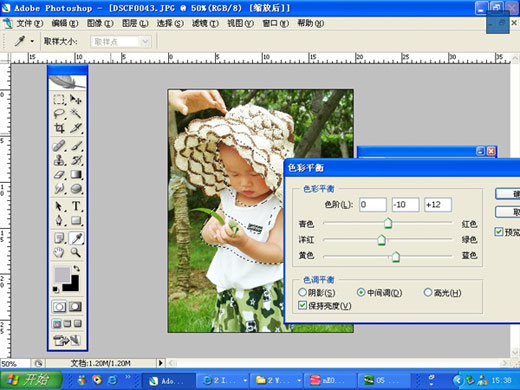520x390 pixels.
Task: Select the 阴影 (Shadows) radio button
Action: [x=302, y=292]
